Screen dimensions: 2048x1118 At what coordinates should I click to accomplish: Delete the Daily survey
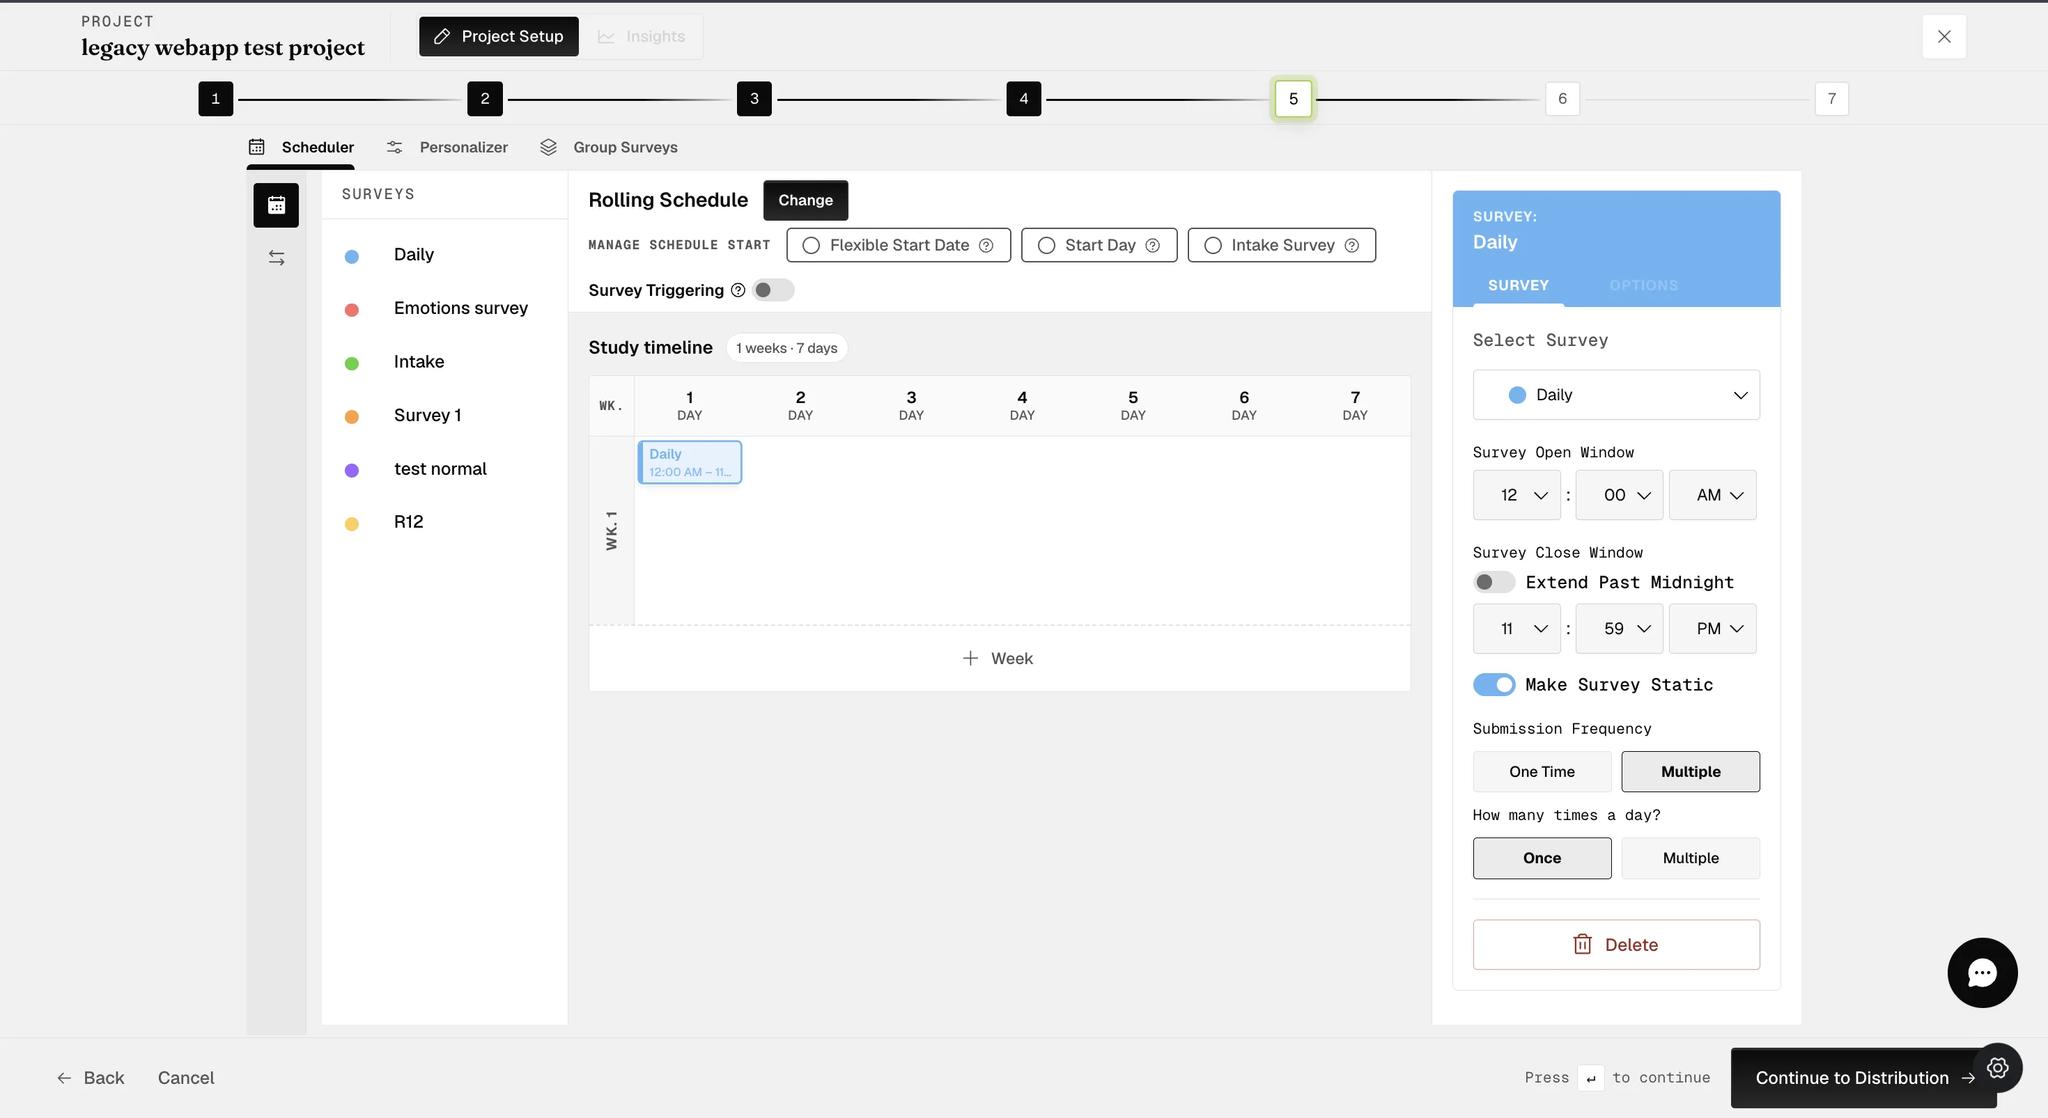[1616, 945]
